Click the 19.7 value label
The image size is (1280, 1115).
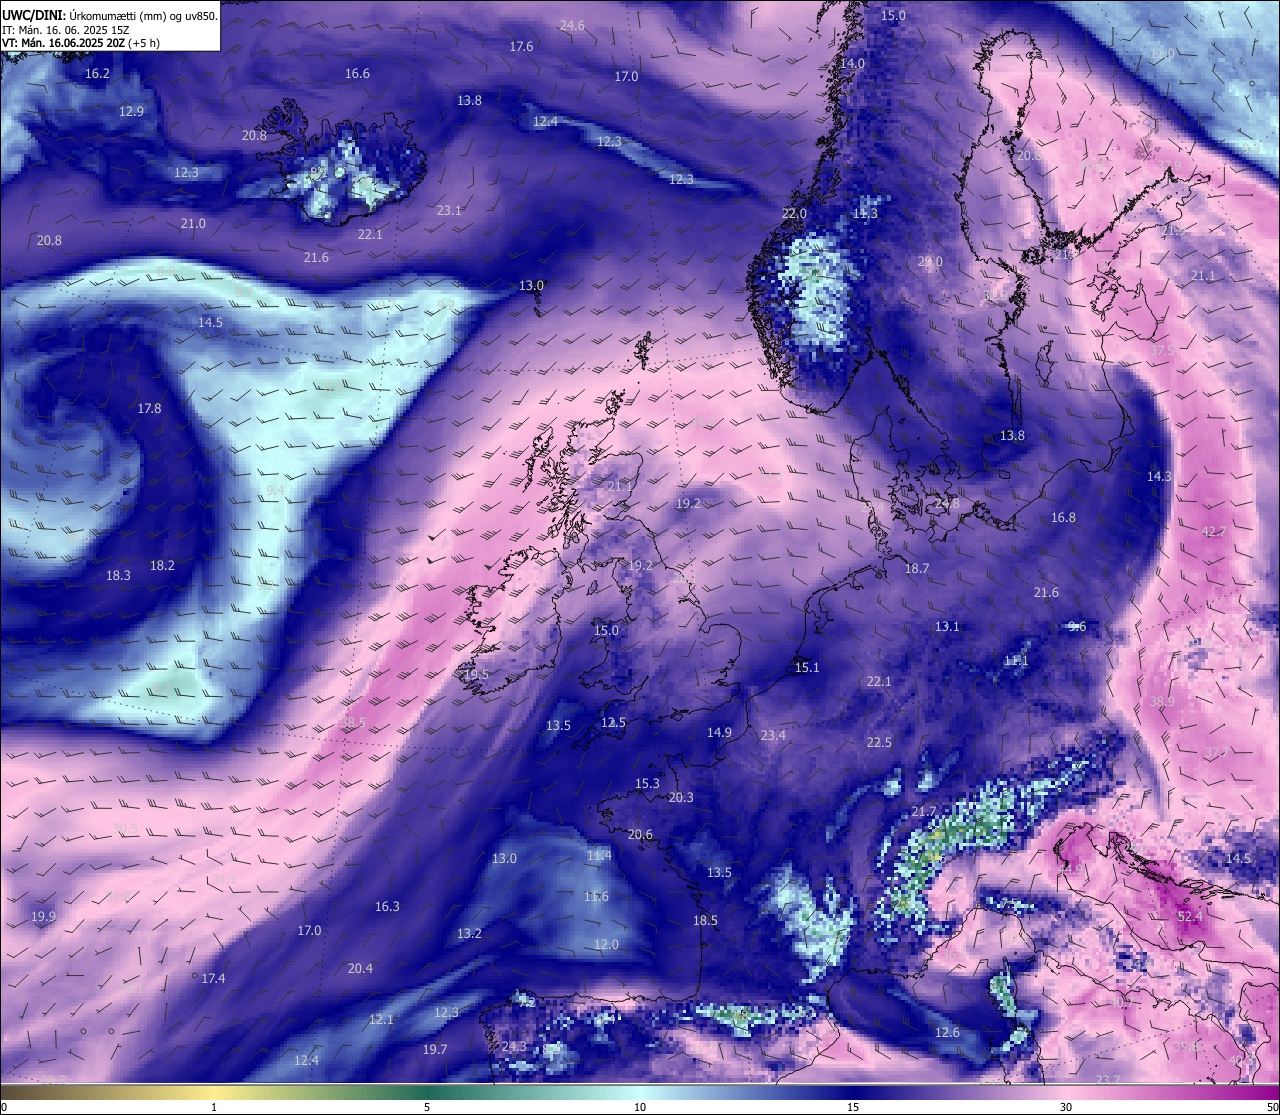click(x=435, y=1050)
